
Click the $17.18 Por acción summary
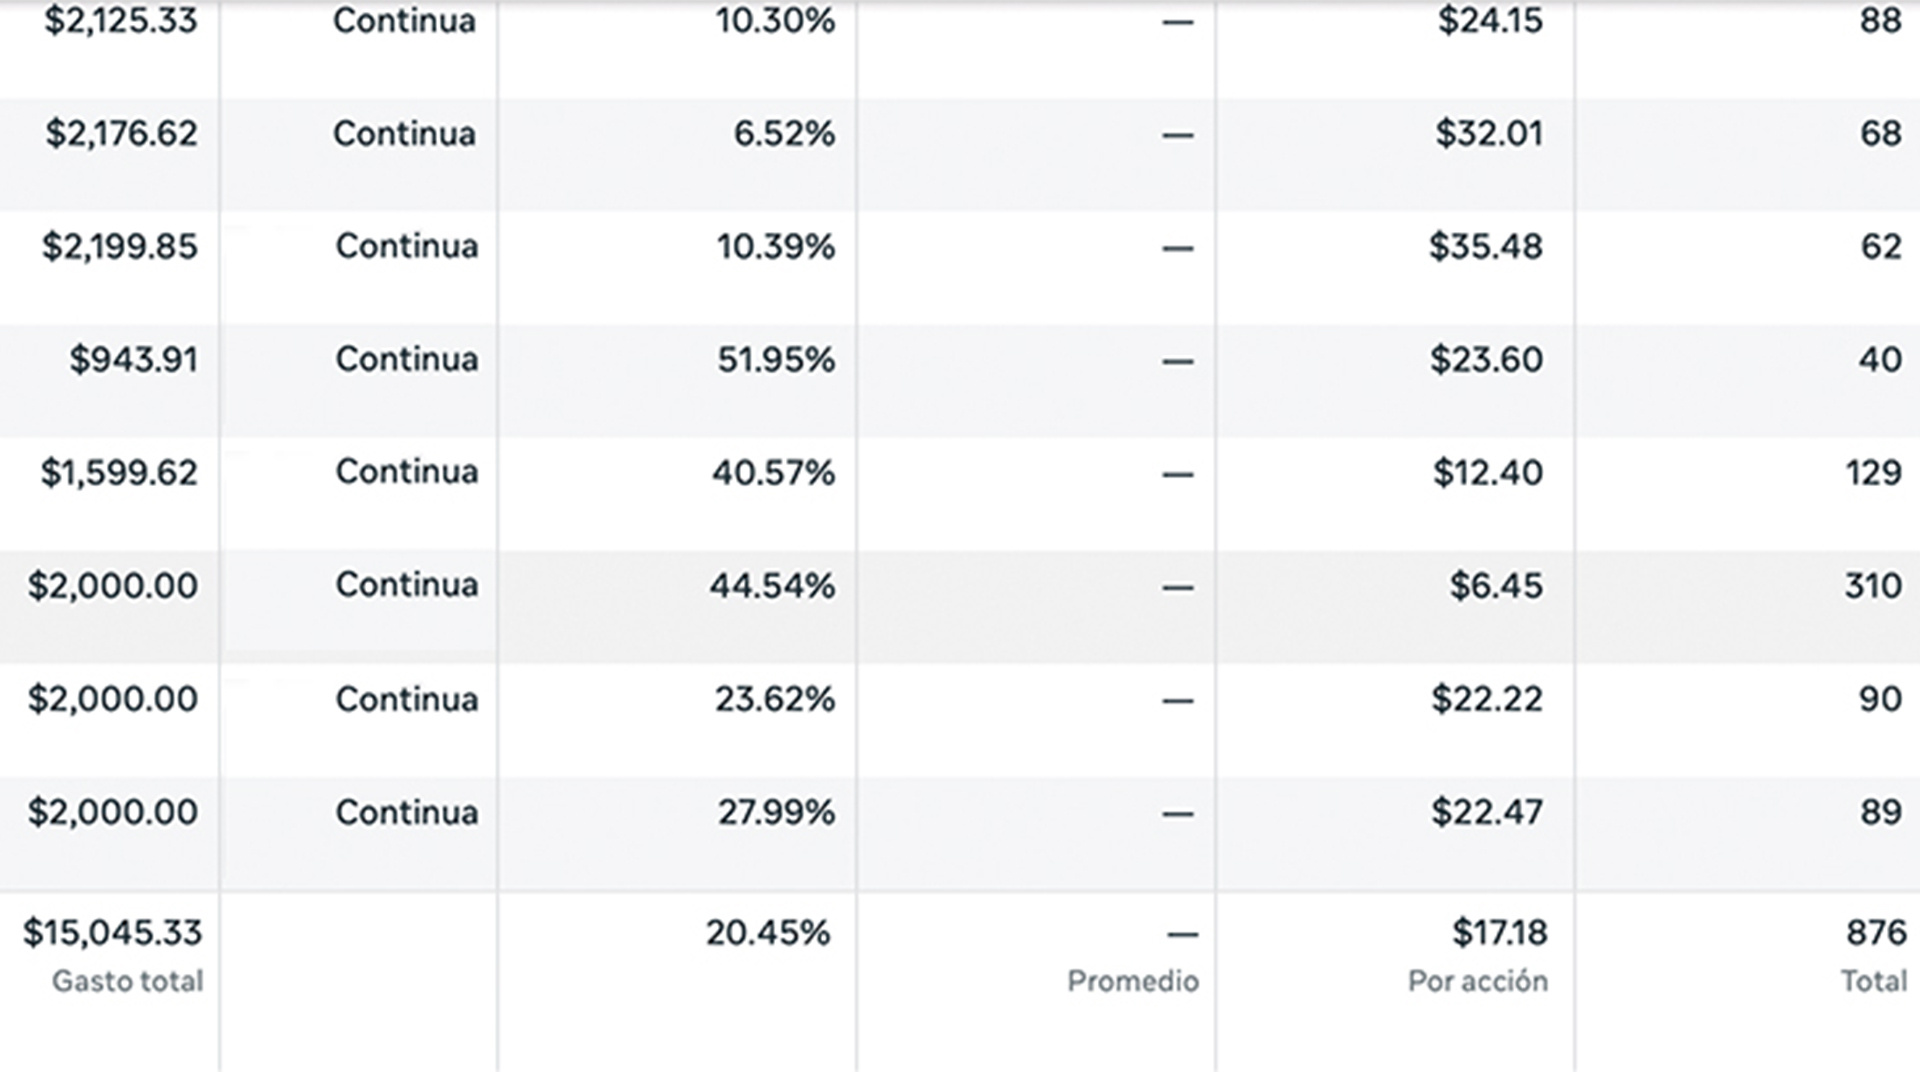[x=1499, y=933]
